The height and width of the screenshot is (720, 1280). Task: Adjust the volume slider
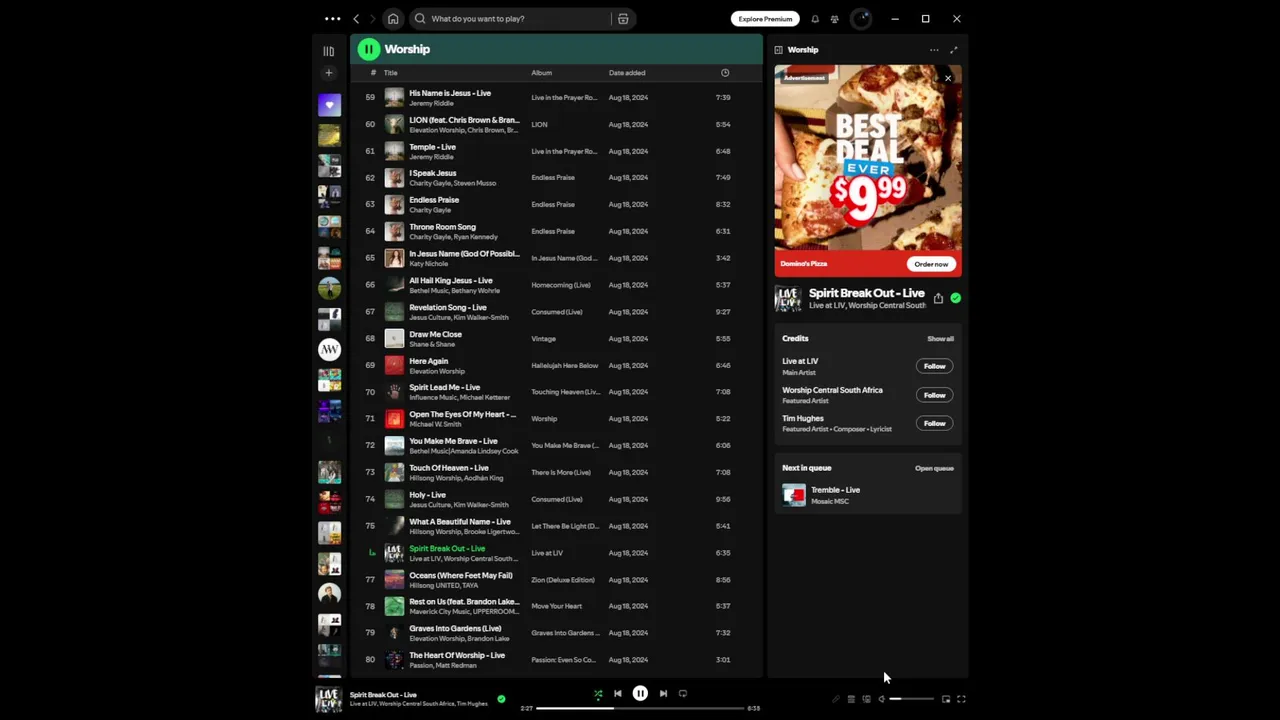pos(911,699)
